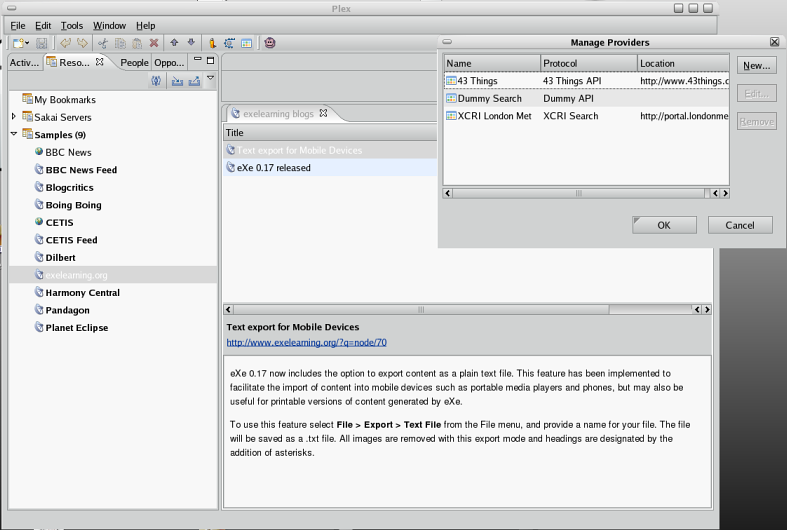This screenshot has width=787, height=530.
Task: Open the File menu
Action: pos(18,26)
